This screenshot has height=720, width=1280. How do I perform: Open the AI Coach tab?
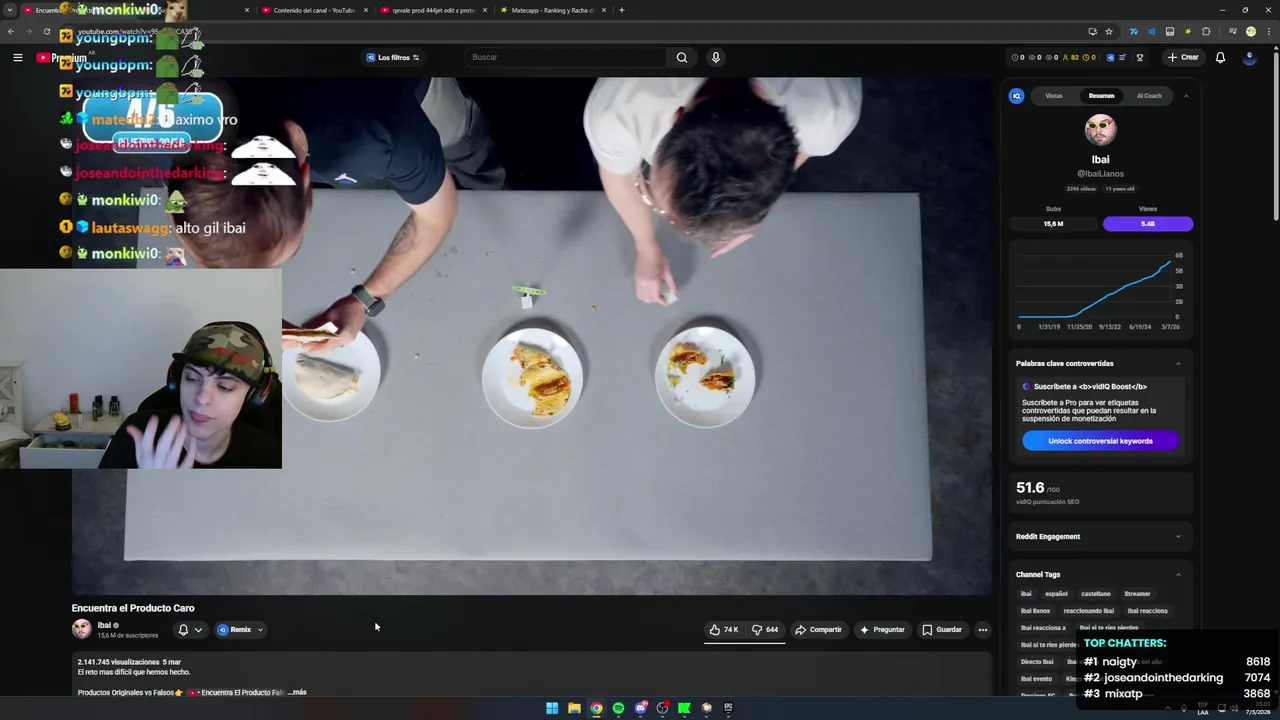(1149, 96)
